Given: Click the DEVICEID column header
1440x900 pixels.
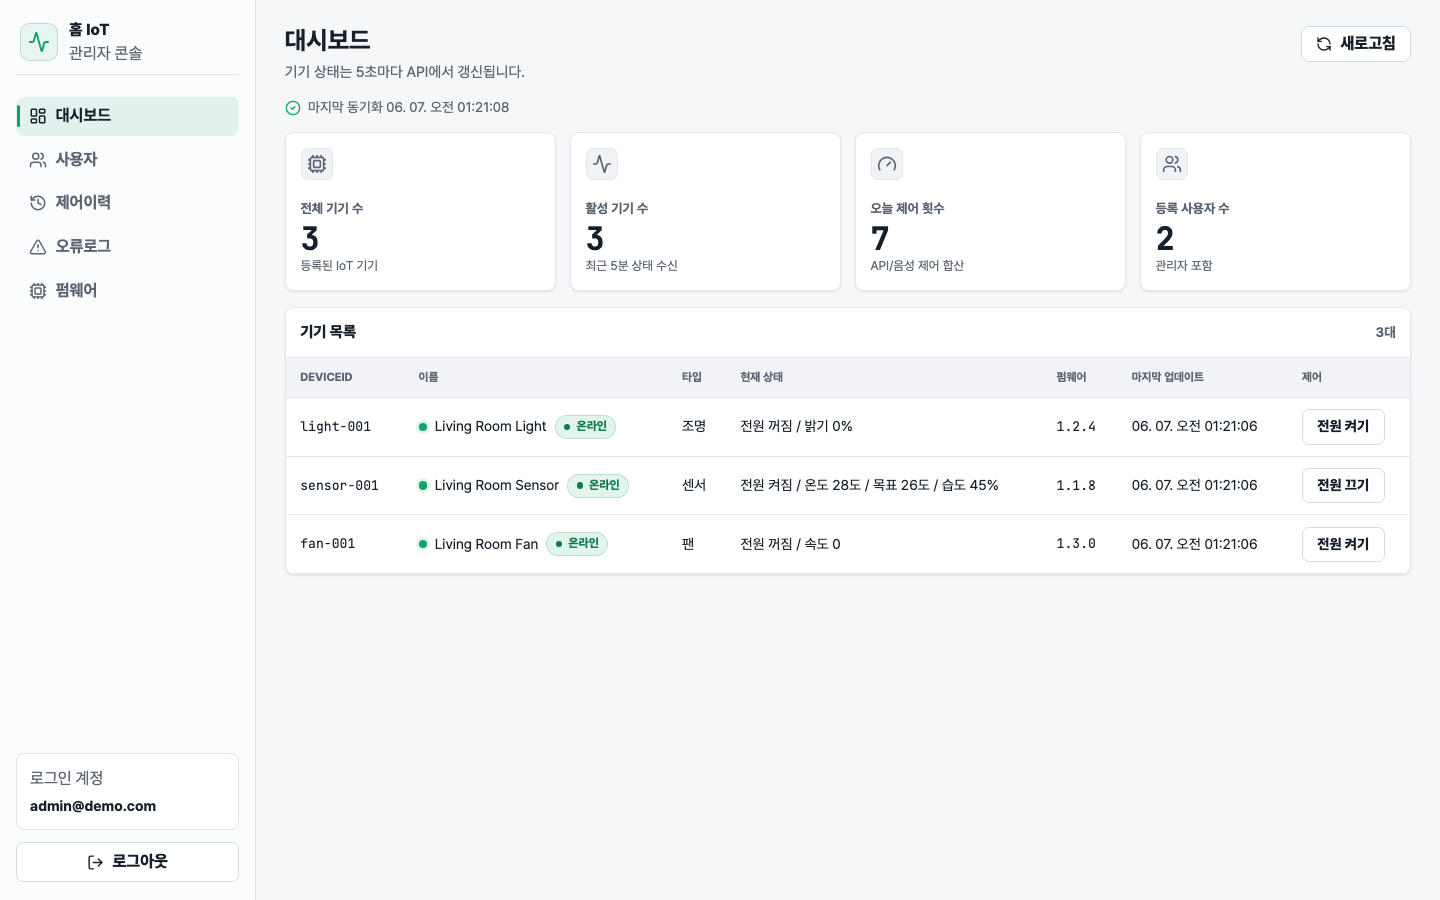Looking at the screenshot, I should tap(326, 378).
